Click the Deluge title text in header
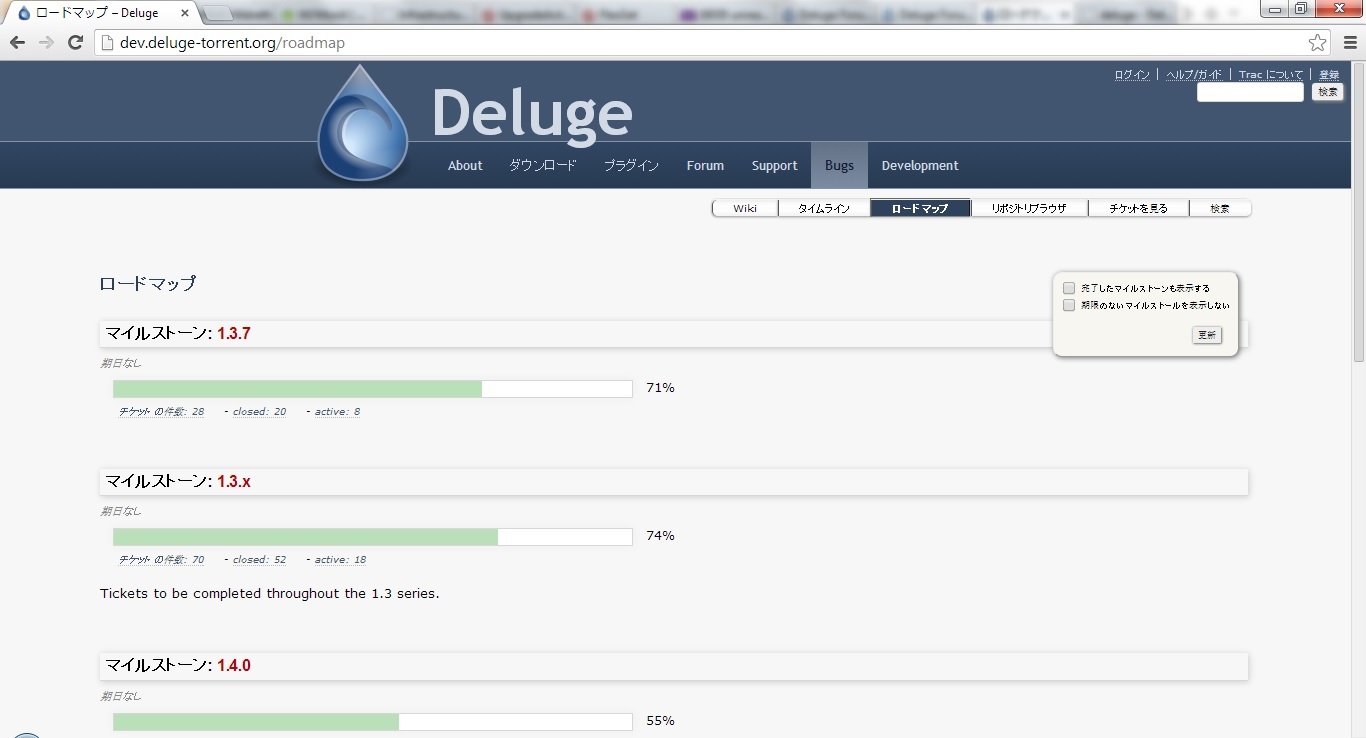This screenshot has height=738, width=1366. pos(532,112)
